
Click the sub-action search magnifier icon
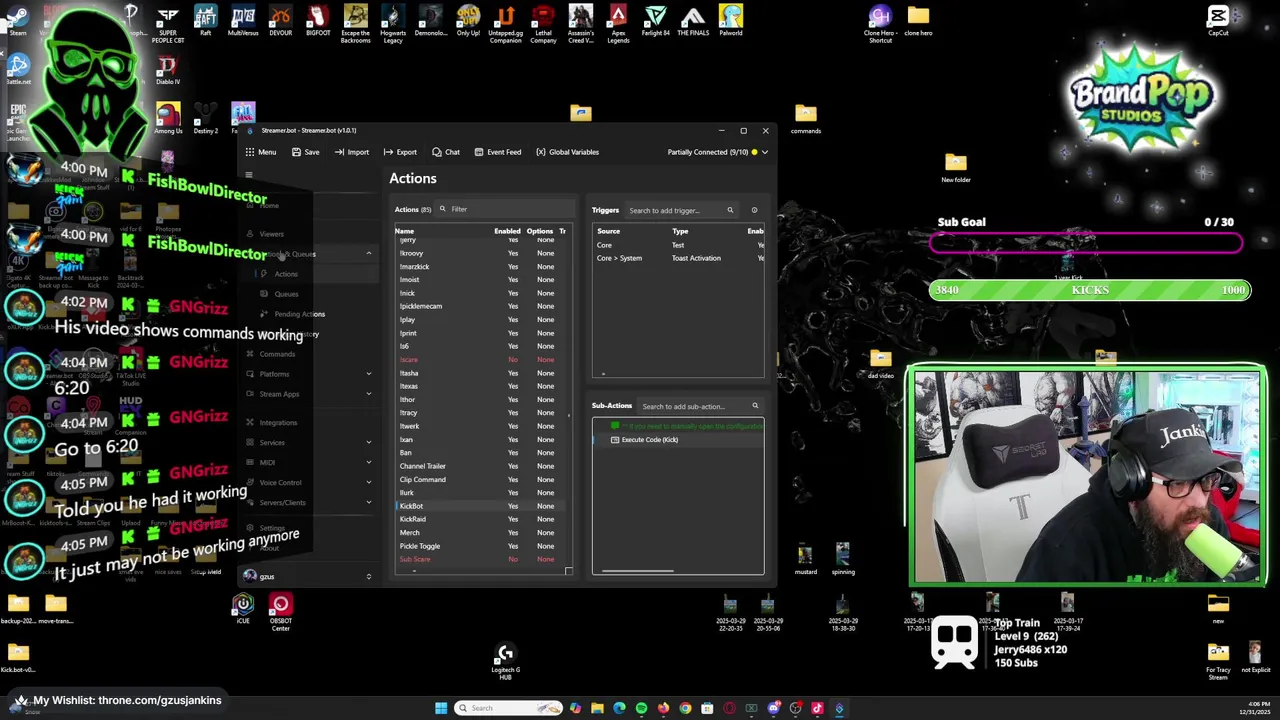point(755,406)
